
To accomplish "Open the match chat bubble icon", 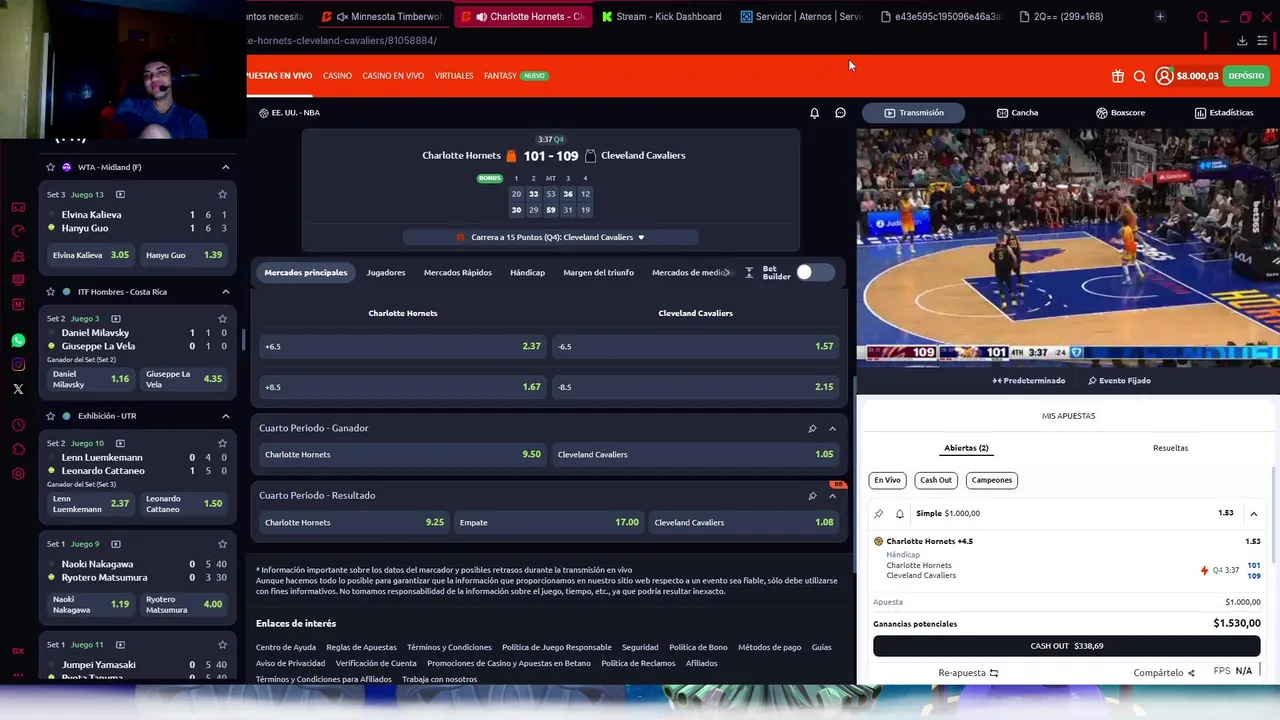I will pos(840,113).
